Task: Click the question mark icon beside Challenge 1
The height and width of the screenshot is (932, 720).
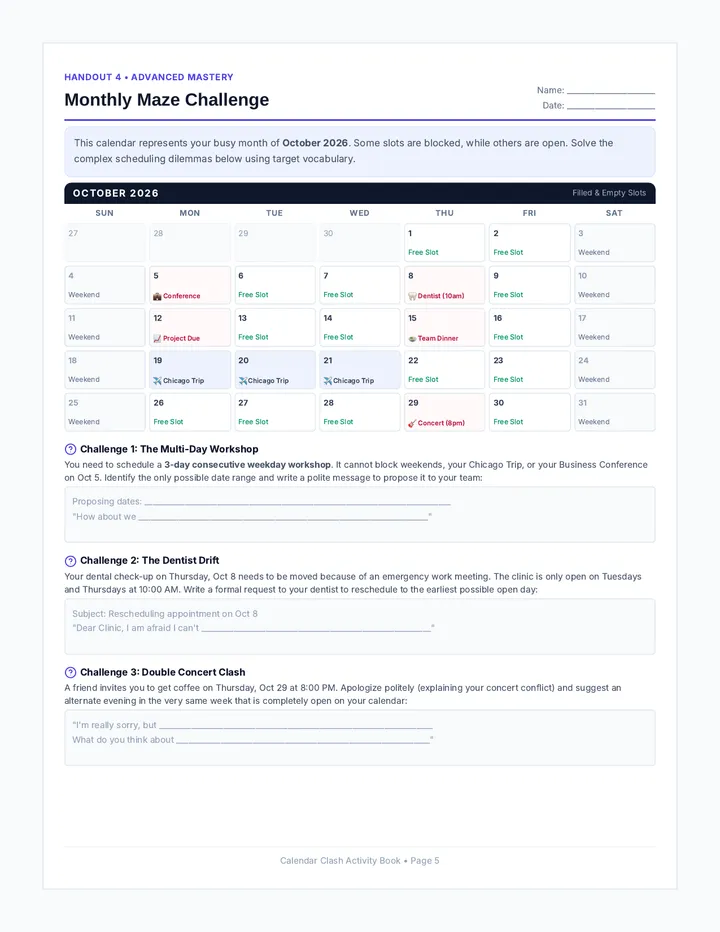Action: click(70, 449)
